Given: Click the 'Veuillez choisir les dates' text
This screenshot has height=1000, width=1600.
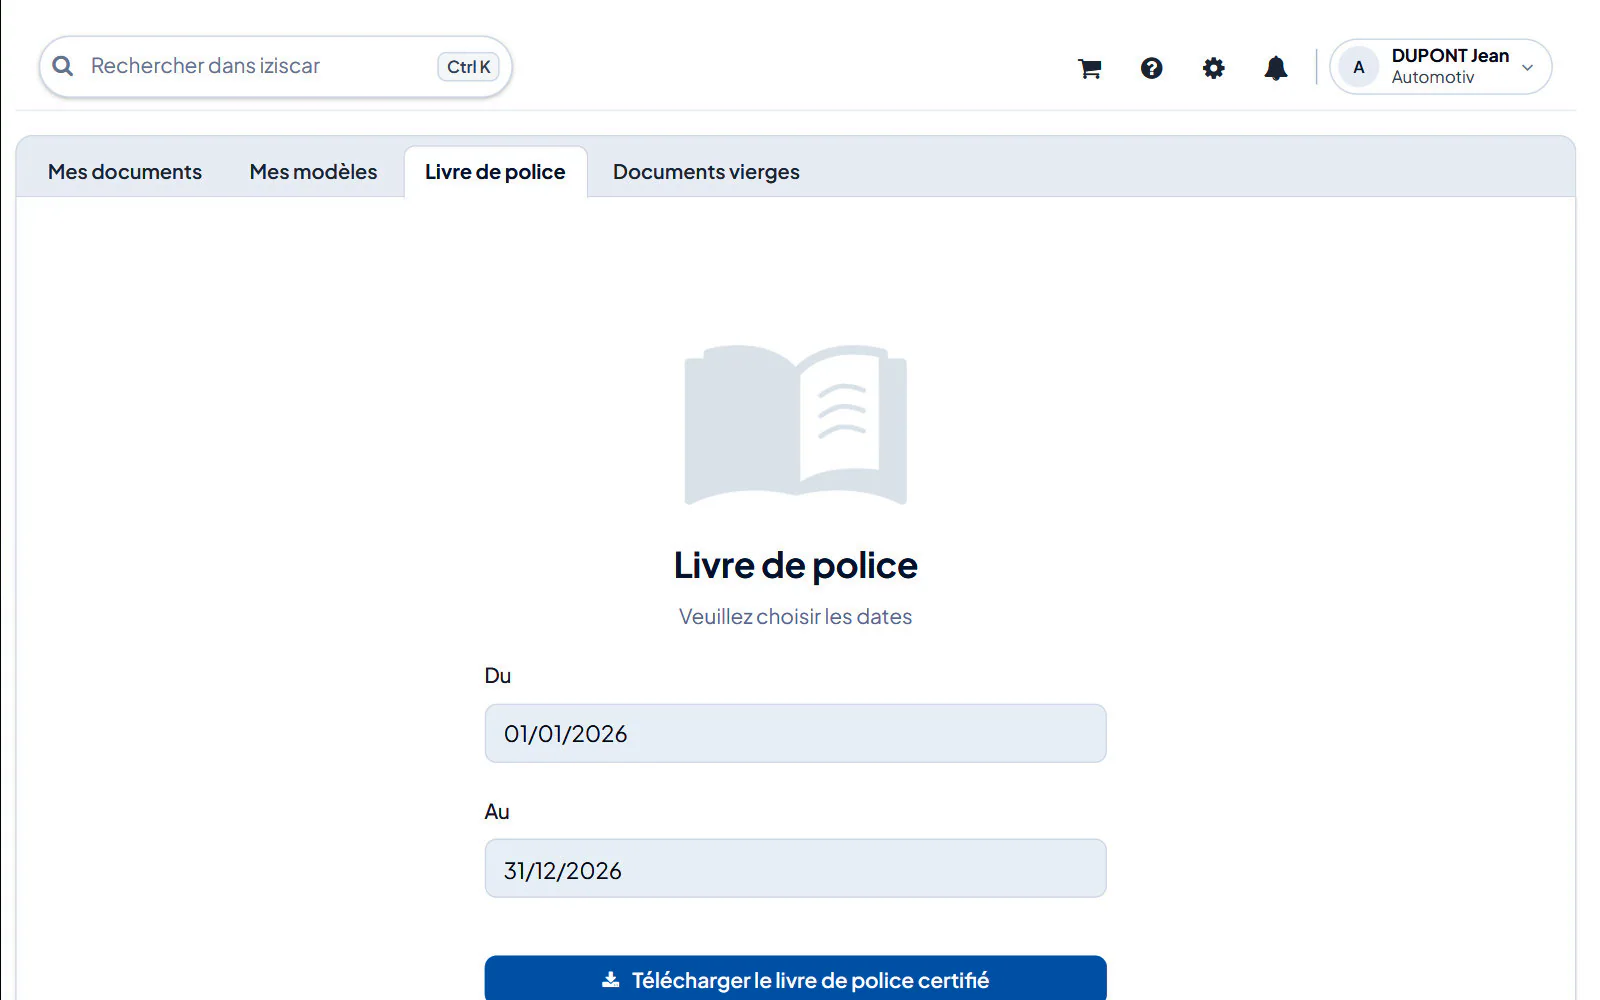Looking at the screenshot, I should coord(795,617).
